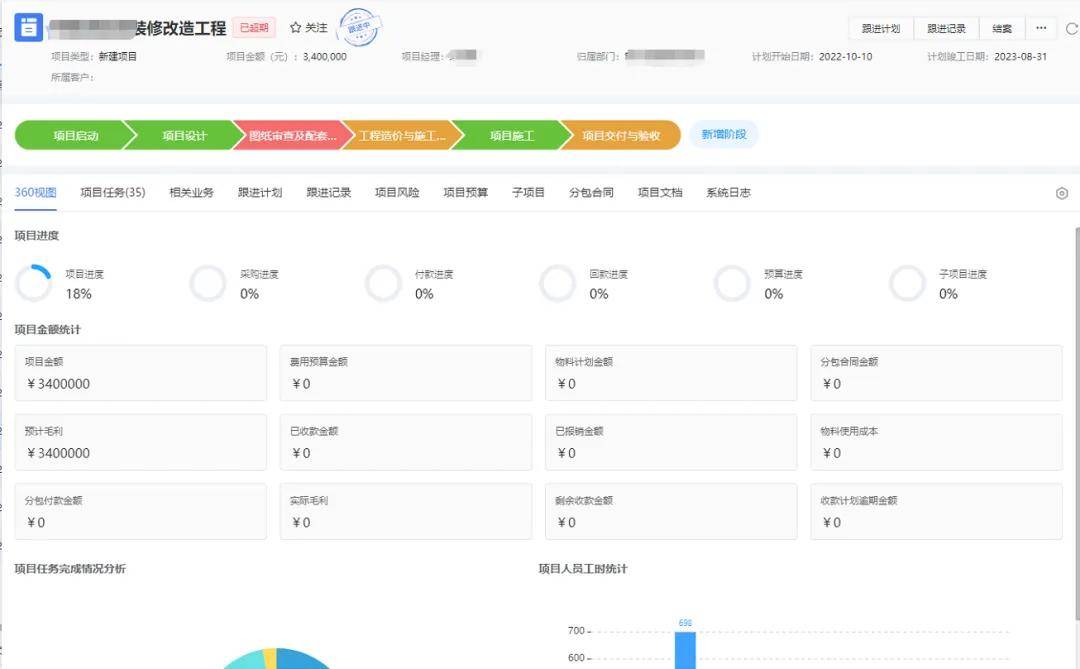Open the 分包合同 tab

[x=591, y=193]
